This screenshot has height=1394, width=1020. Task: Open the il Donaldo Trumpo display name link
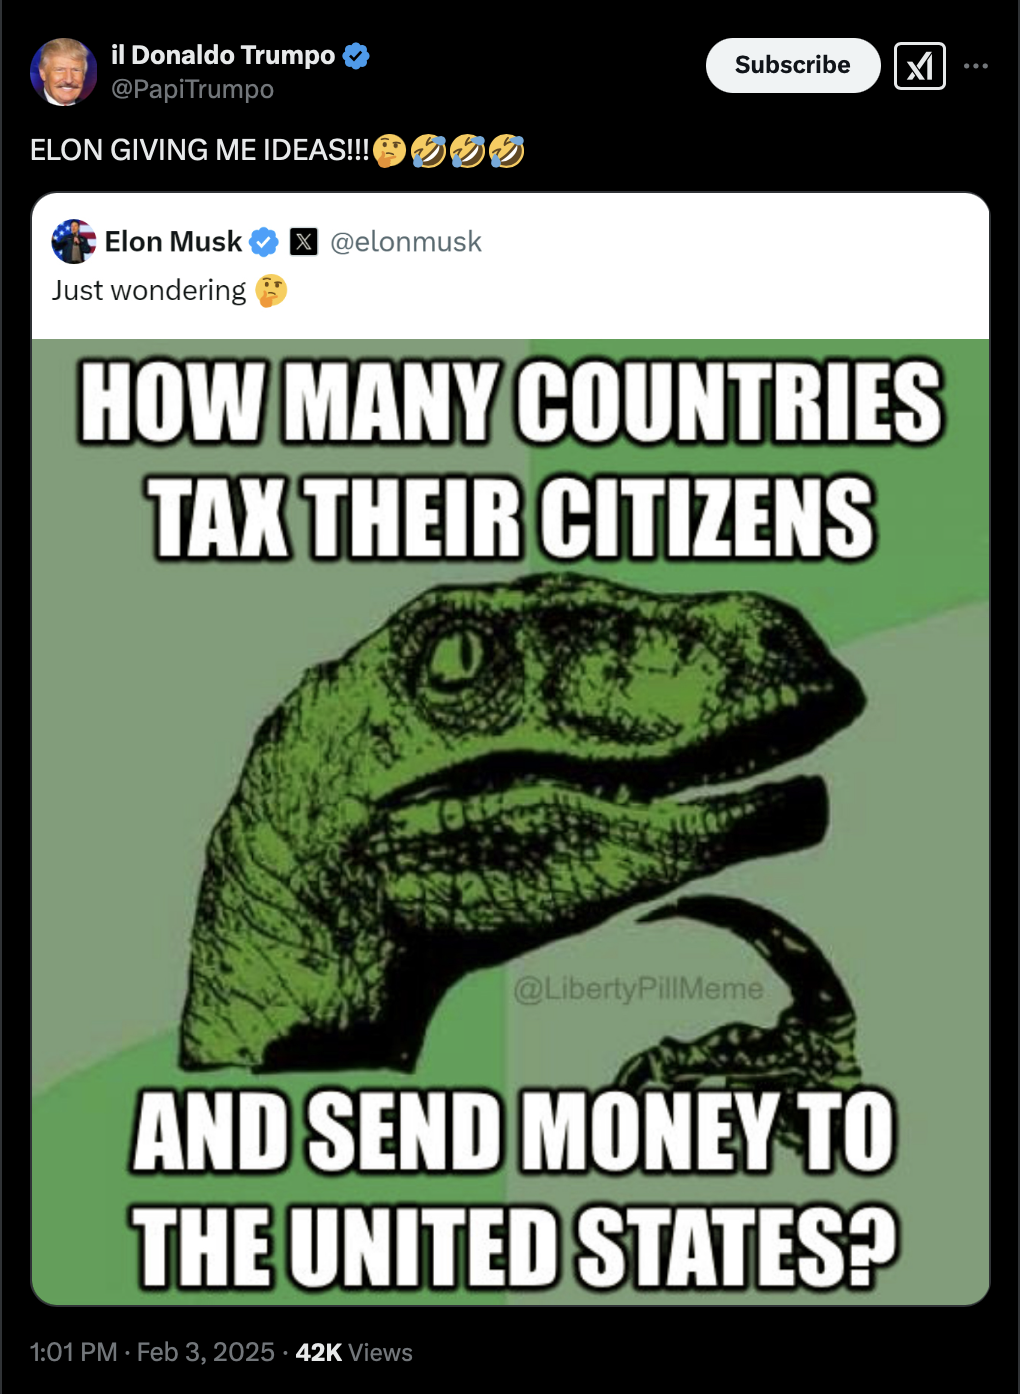[223, 55]
